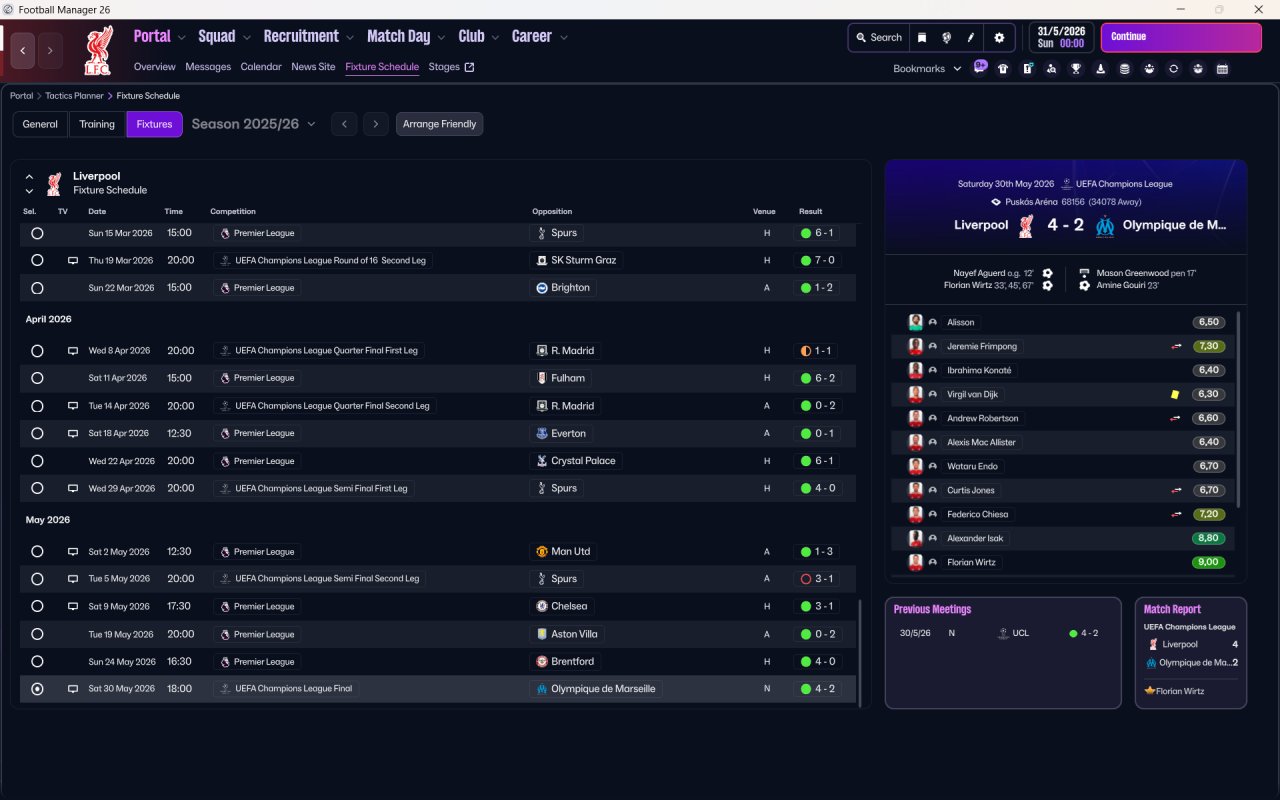Click the 31/5/2026 date and time box
The width and height of the screenshot is (1280, 800).
[1062, 37]
